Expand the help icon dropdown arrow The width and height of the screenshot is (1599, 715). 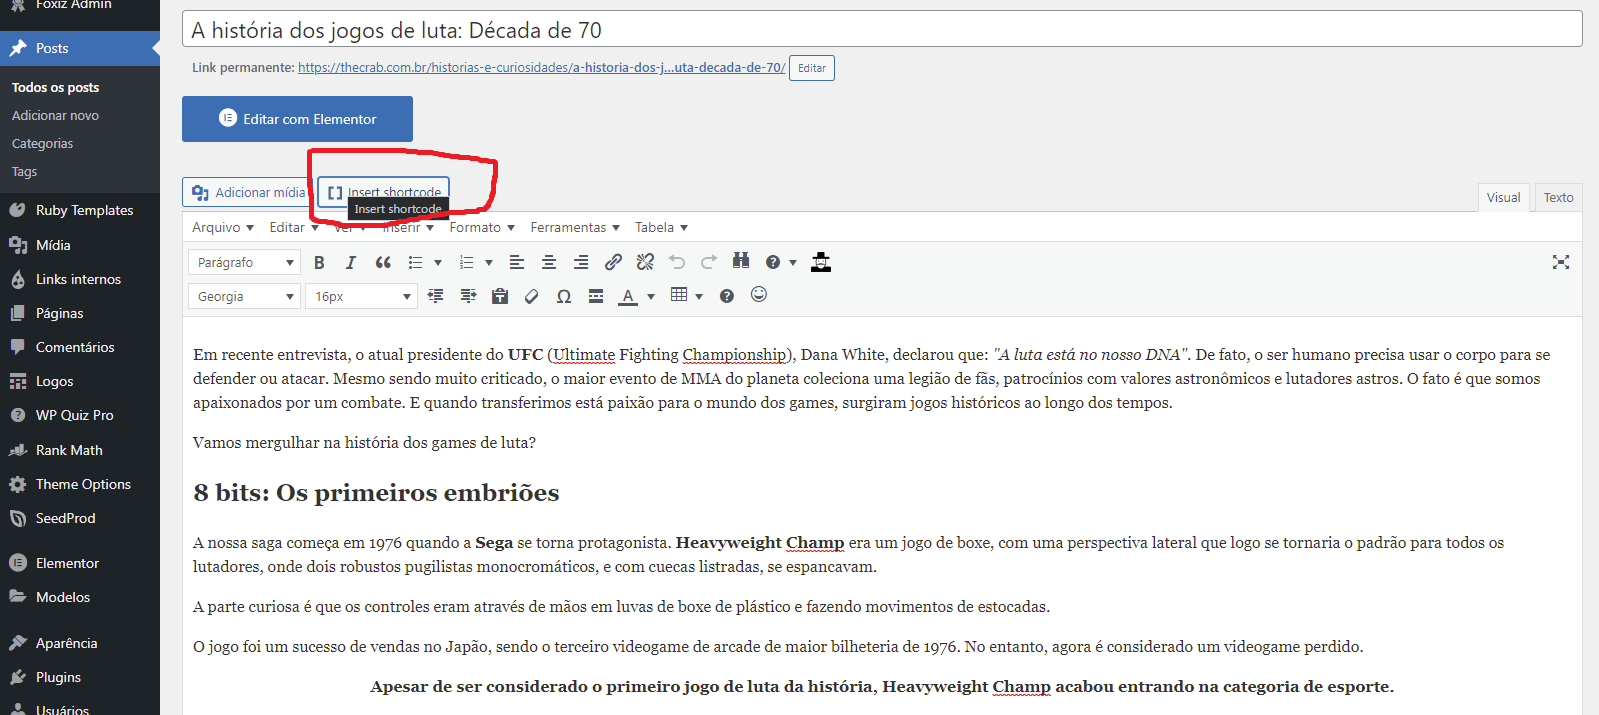793,263
